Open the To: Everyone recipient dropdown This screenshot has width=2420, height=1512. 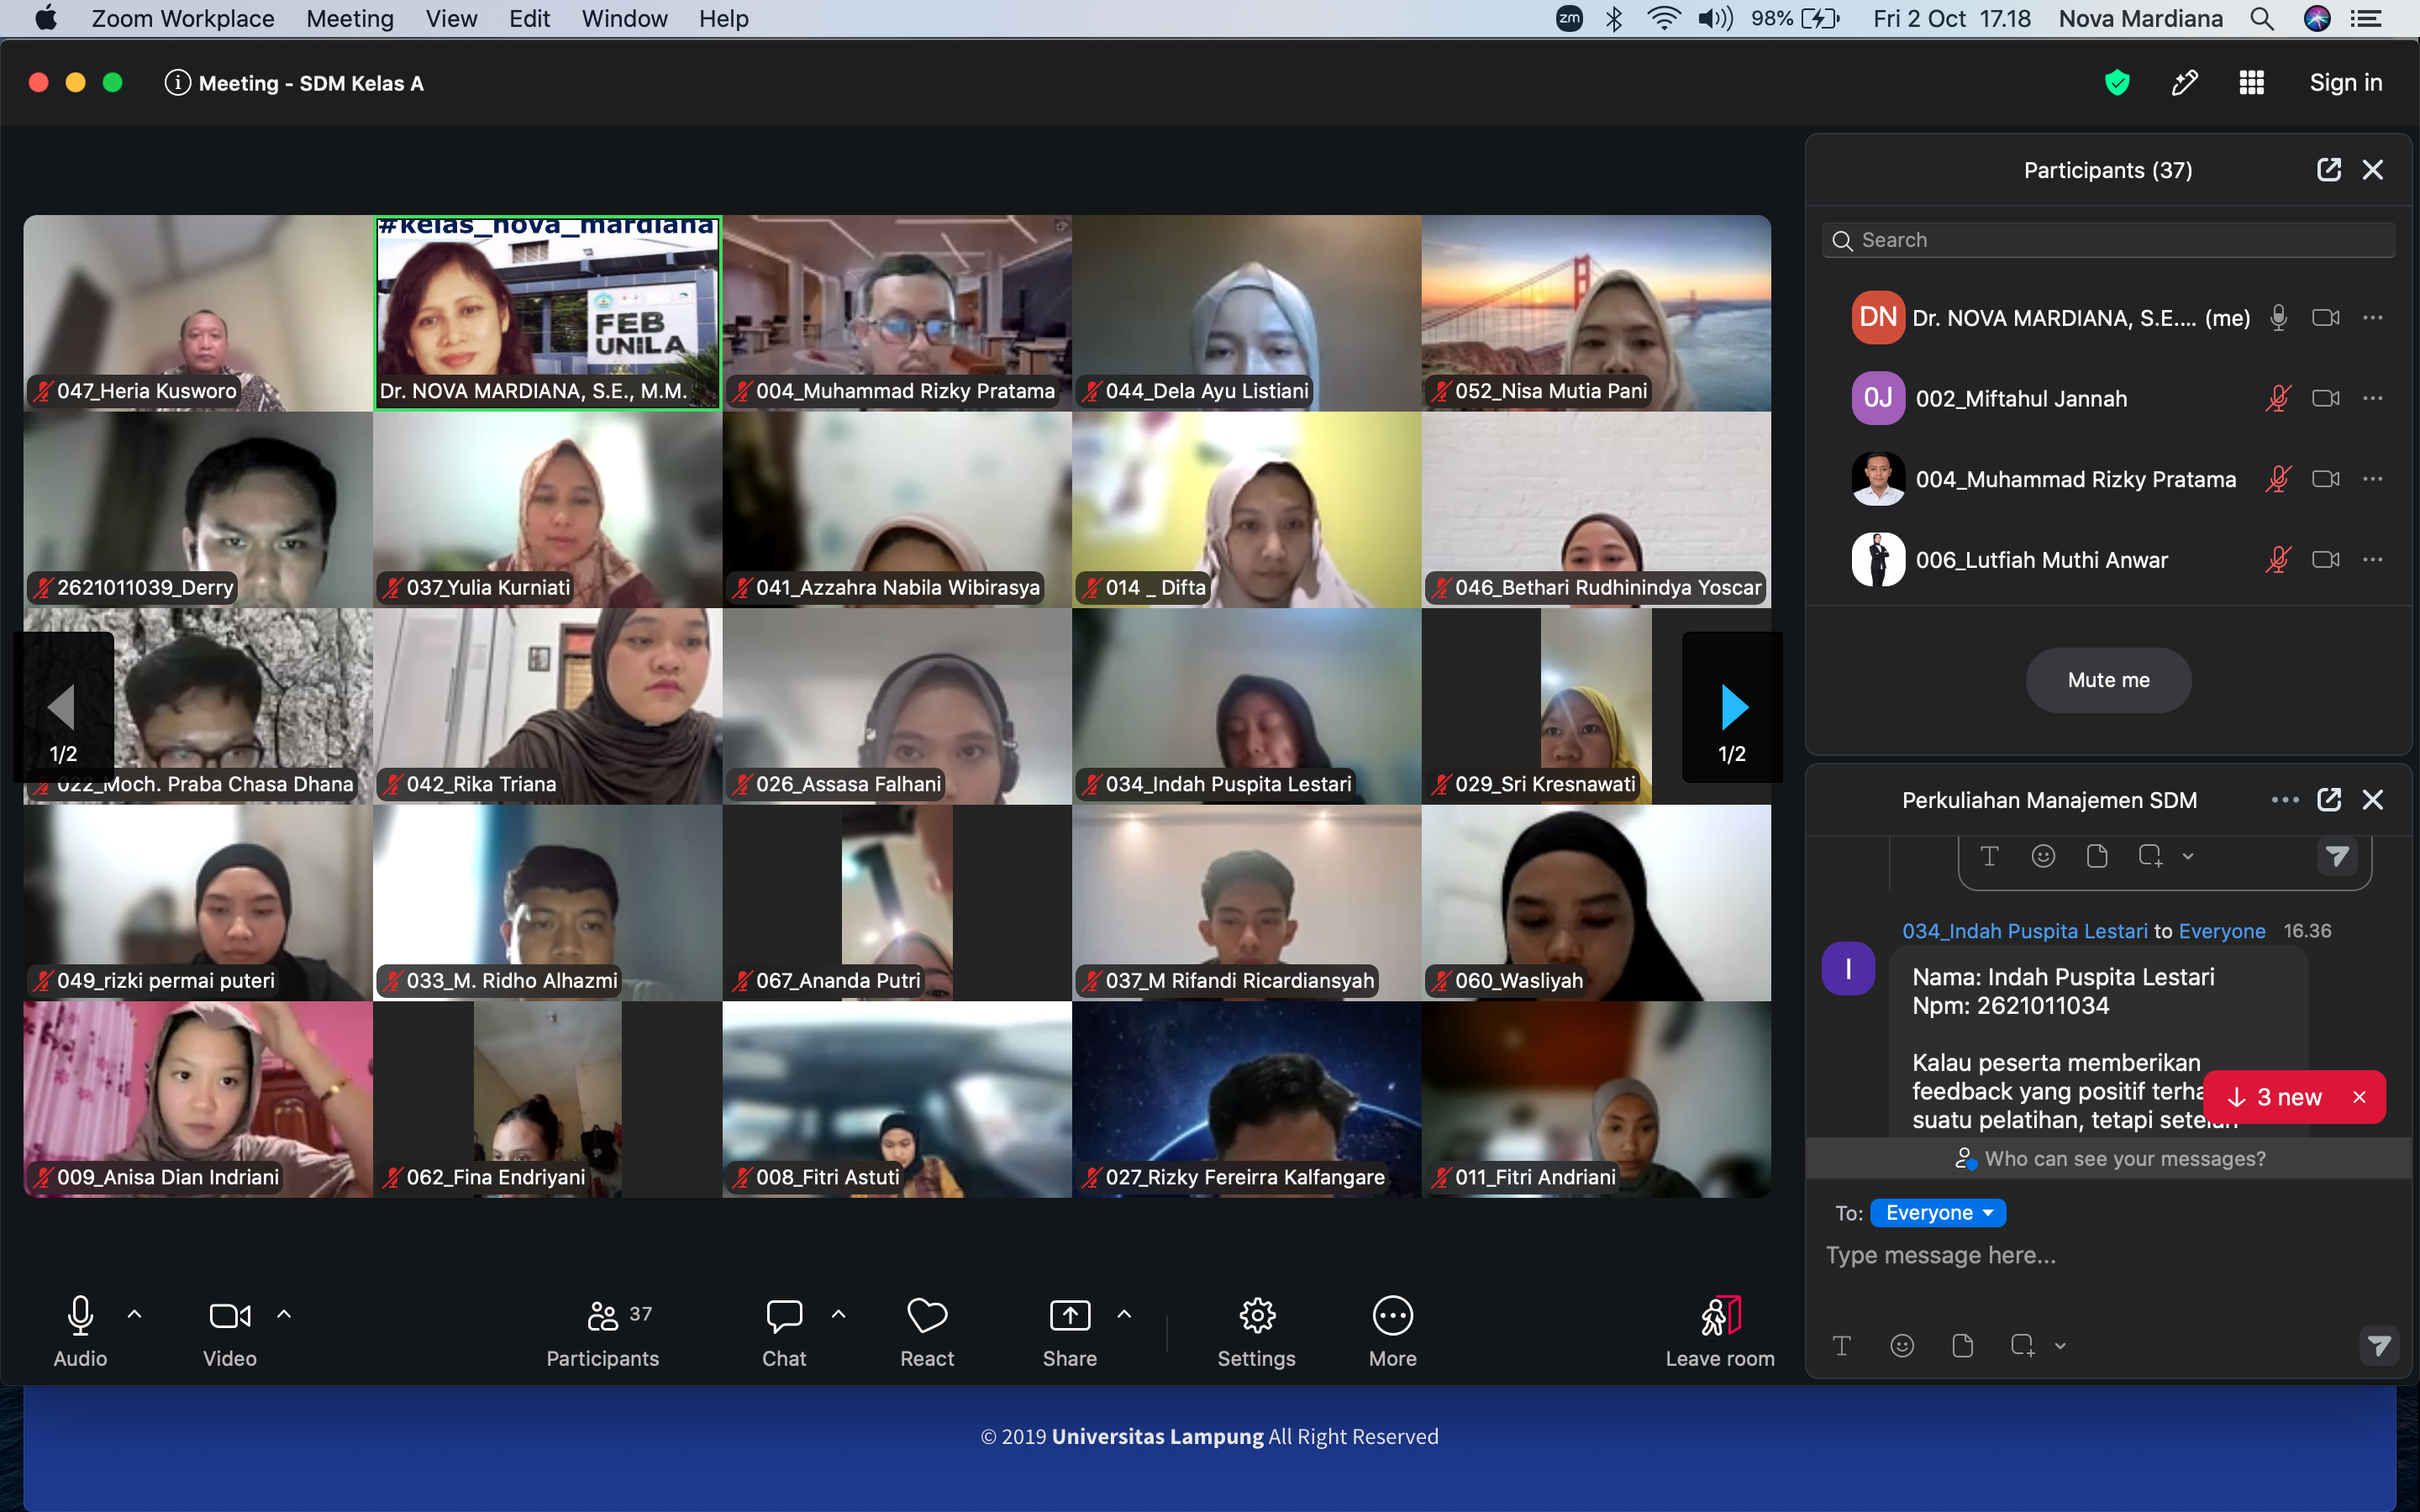click(1938, 1213)
